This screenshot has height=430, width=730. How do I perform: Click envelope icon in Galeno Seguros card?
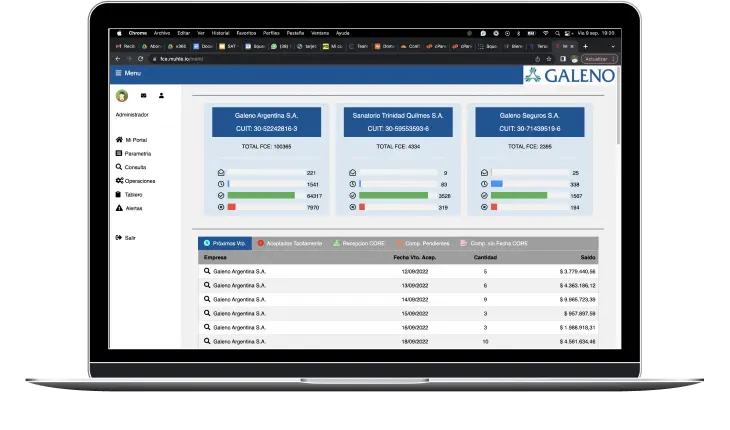coord(484,173)
